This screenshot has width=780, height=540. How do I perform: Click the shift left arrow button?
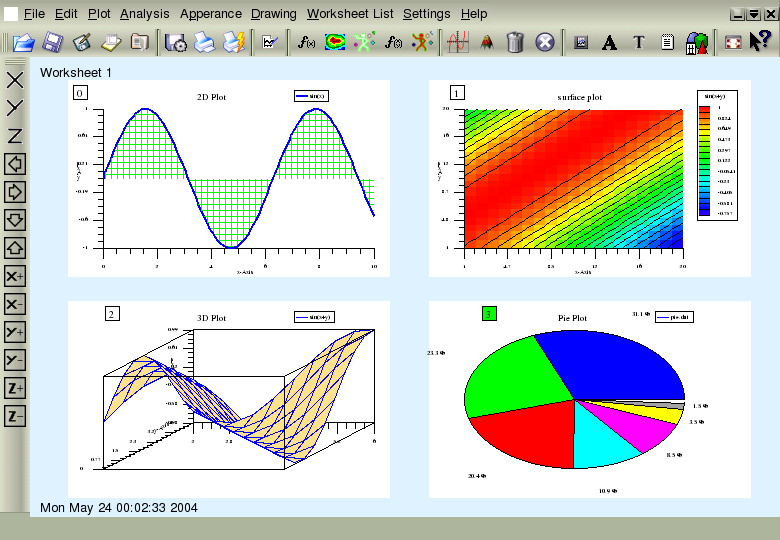(15, 164)
